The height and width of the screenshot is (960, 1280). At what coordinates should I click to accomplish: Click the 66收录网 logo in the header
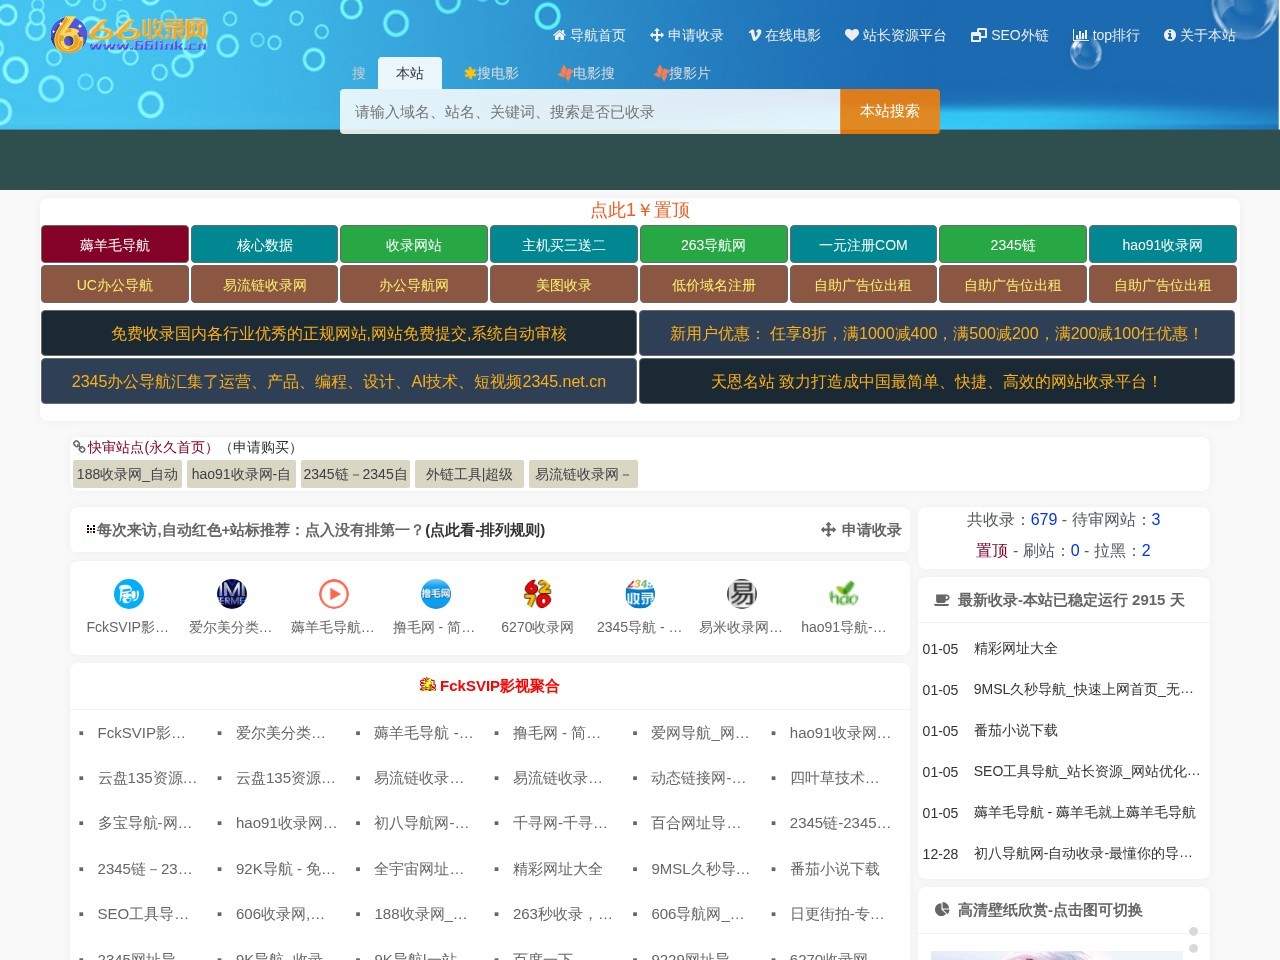130,35
